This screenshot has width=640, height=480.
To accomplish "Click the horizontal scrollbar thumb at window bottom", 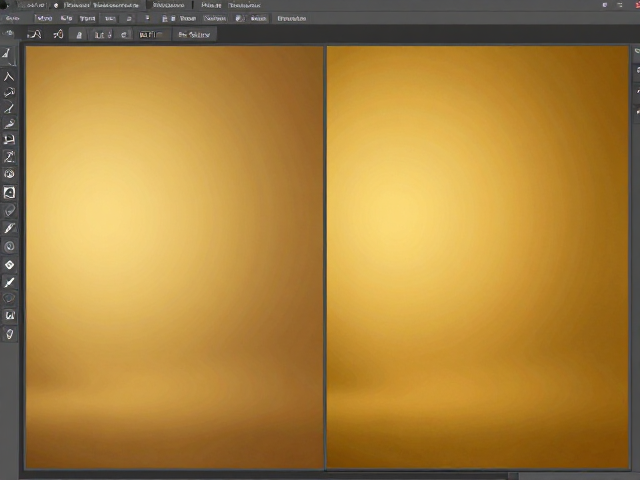I will coord(513,476).
